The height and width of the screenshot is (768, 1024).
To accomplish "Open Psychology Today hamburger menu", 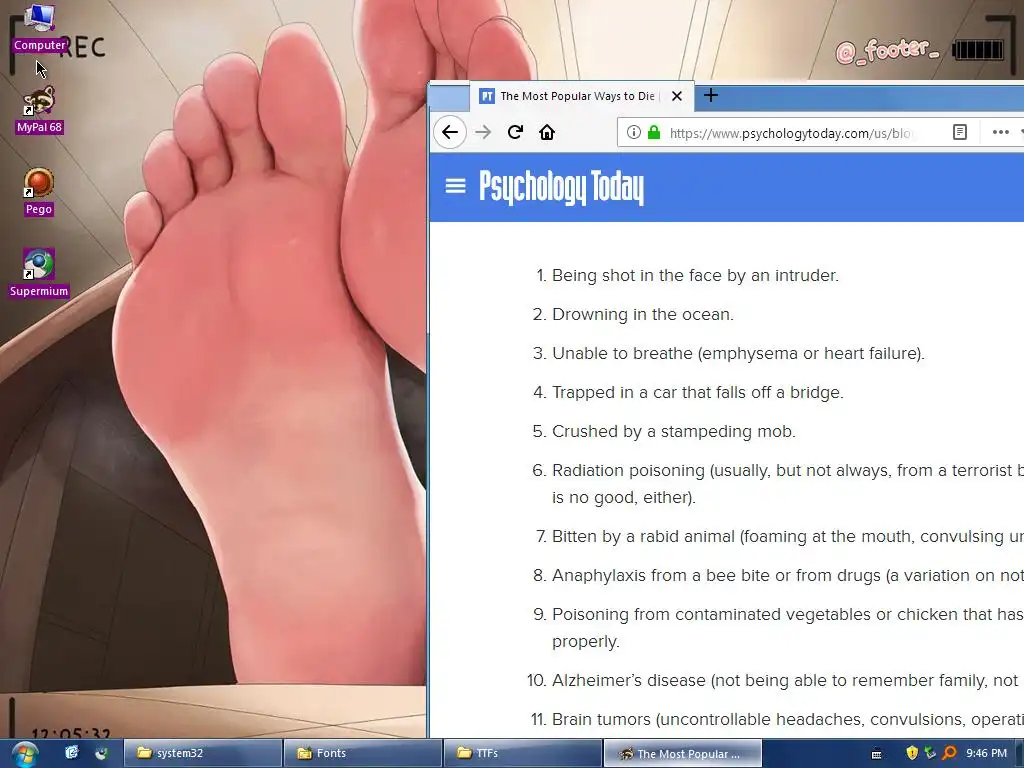I will click(x=455, y=187).
